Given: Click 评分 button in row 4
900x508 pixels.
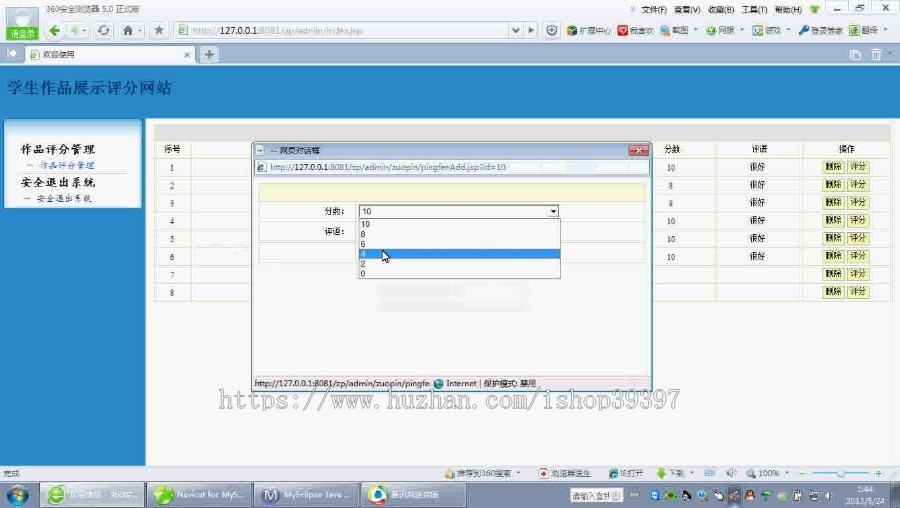Looking at the screenshot, I should tap(858, 220).
